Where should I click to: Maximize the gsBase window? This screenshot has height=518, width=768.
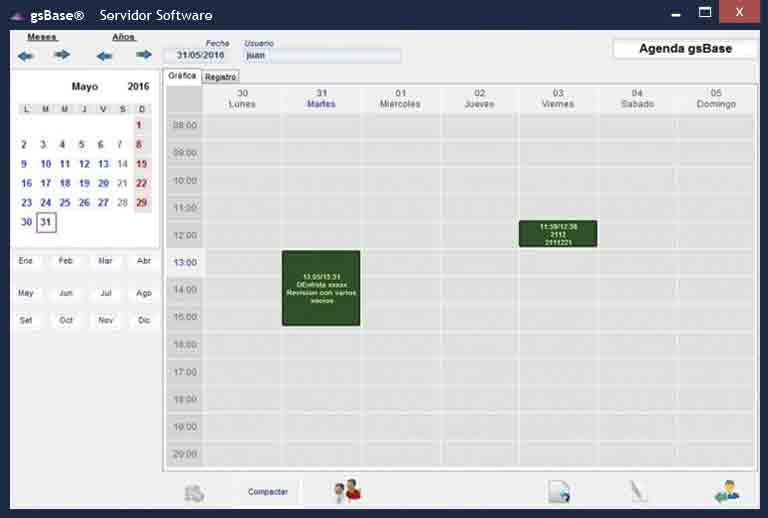pos(705,13)
